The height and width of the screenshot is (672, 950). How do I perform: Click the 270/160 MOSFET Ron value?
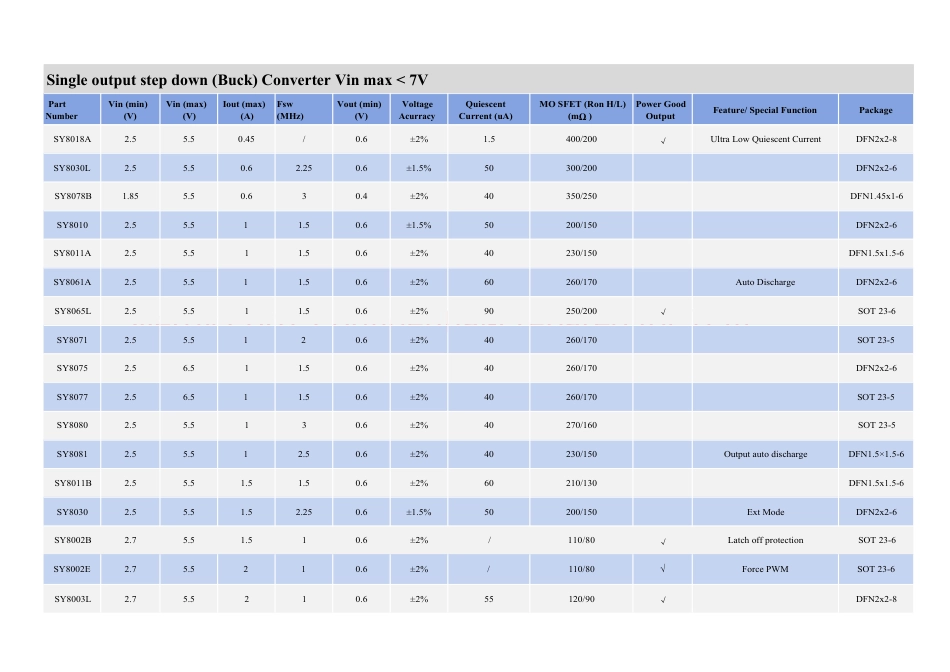pos(581,425)
